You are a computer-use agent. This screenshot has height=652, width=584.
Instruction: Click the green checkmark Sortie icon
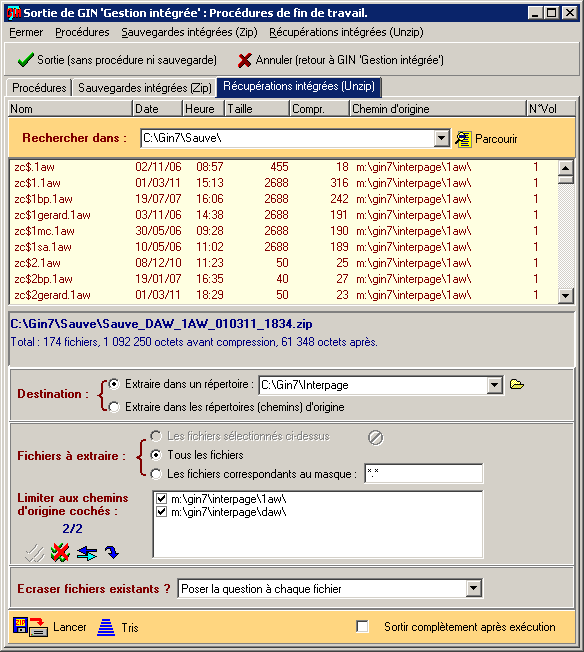25,60
